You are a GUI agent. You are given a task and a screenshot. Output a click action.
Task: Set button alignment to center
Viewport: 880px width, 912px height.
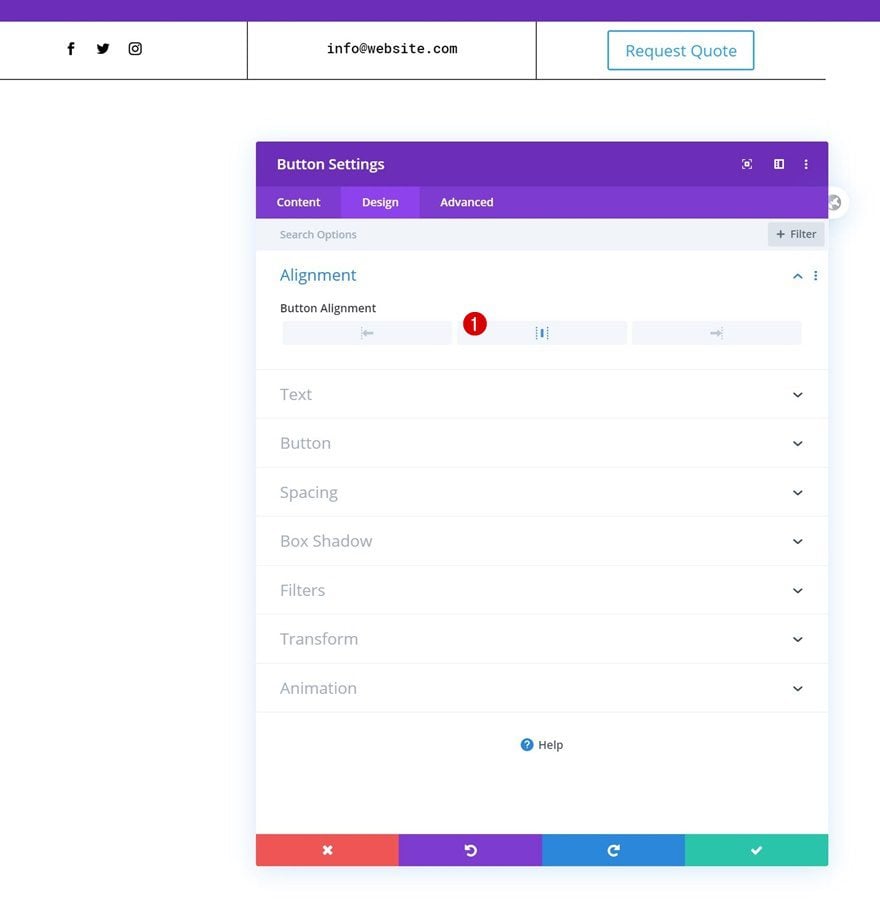(x=542, y=333)
